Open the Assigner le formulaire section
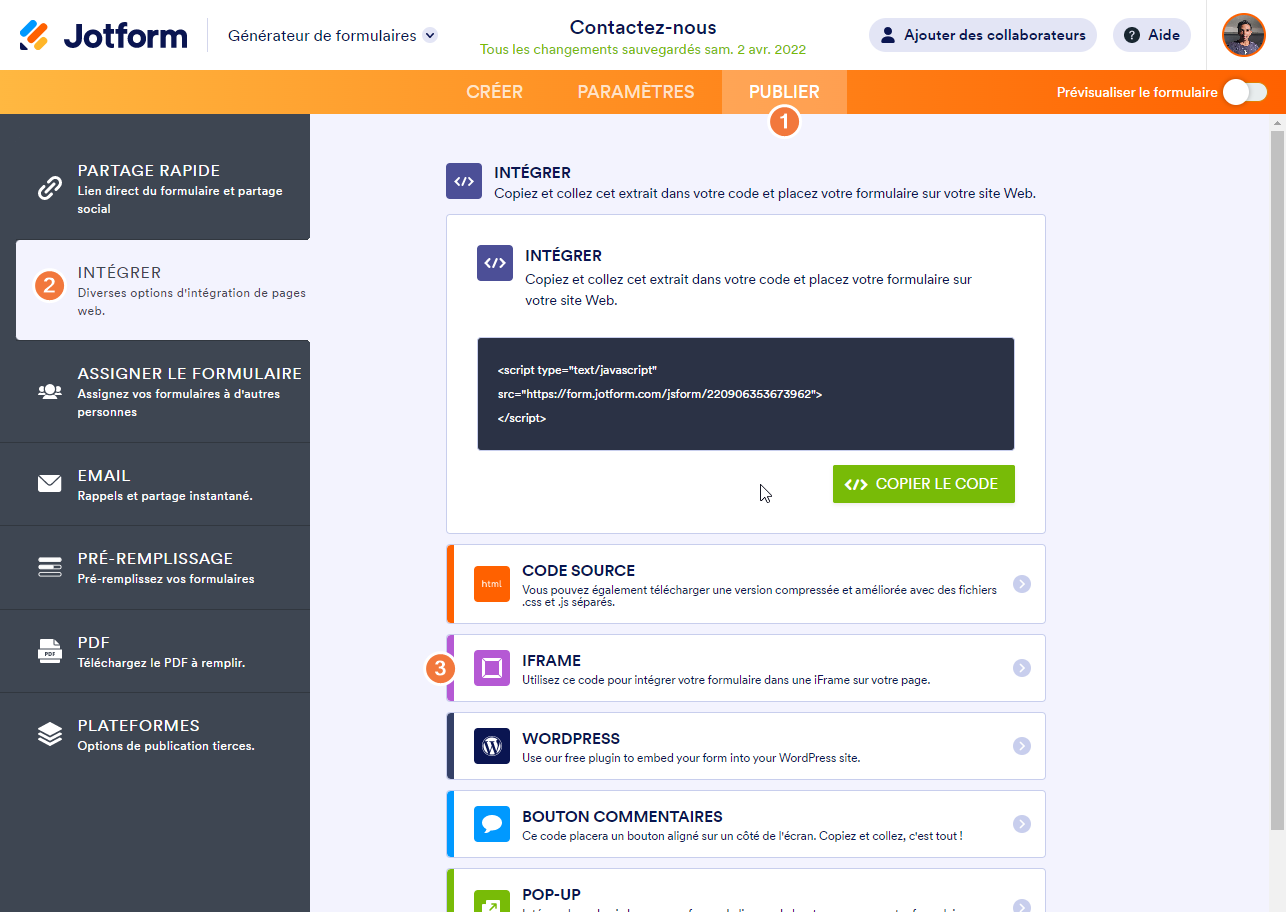The image size is (1286, 912). [x=155, y=392]
